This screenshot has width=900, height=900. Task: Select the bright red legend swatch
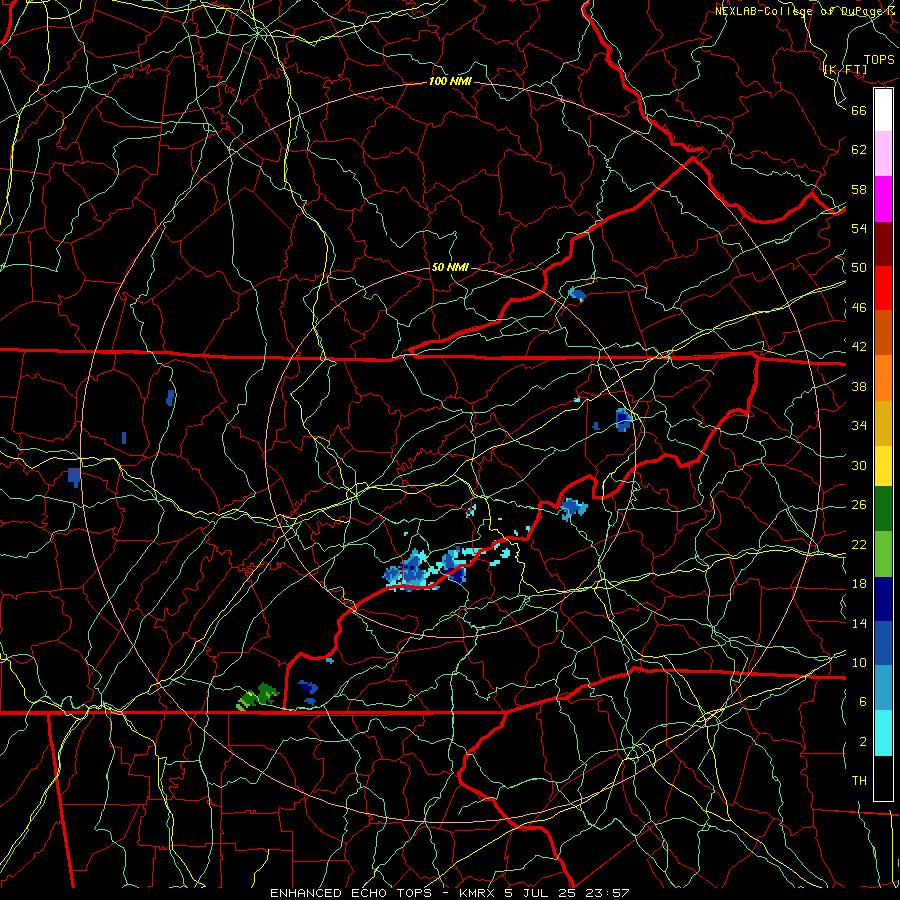point(883,288)
